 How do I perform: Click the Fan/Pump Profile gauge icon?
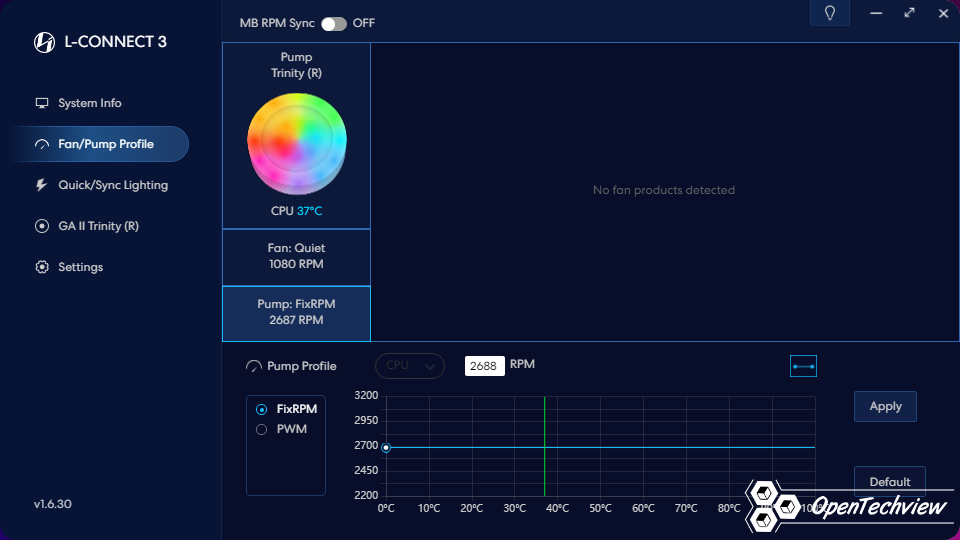(x=42, y=144)
